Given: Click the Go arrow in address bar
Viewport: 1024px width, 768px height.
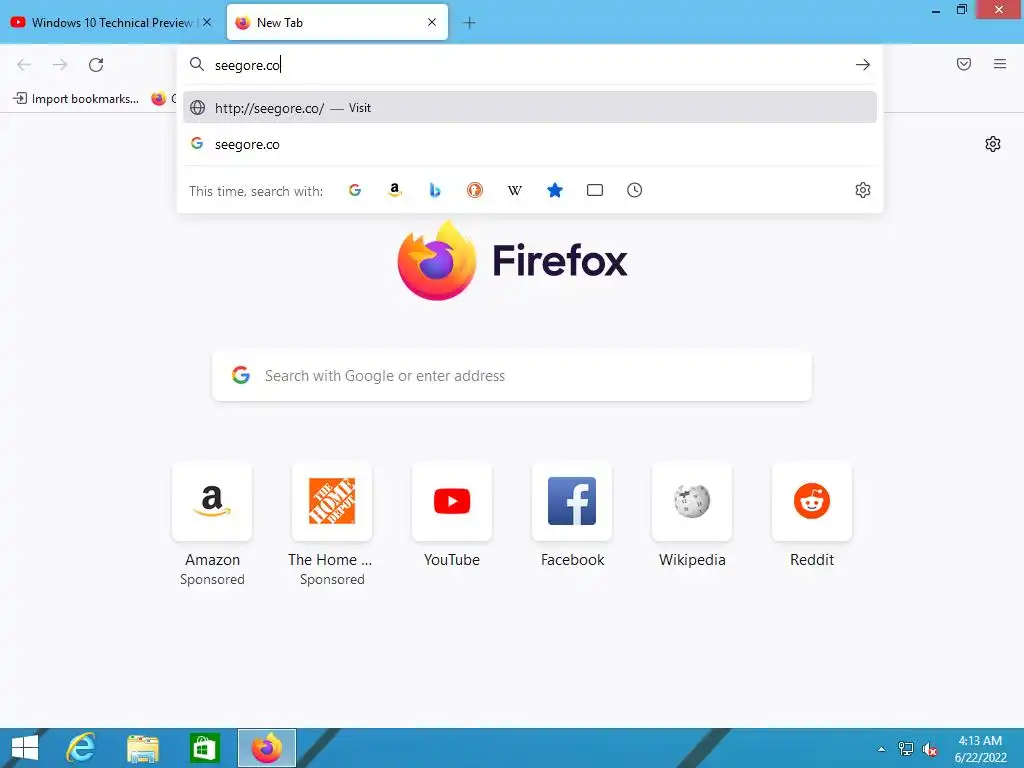Looking at the screenshot, I should tap(863, 65).
